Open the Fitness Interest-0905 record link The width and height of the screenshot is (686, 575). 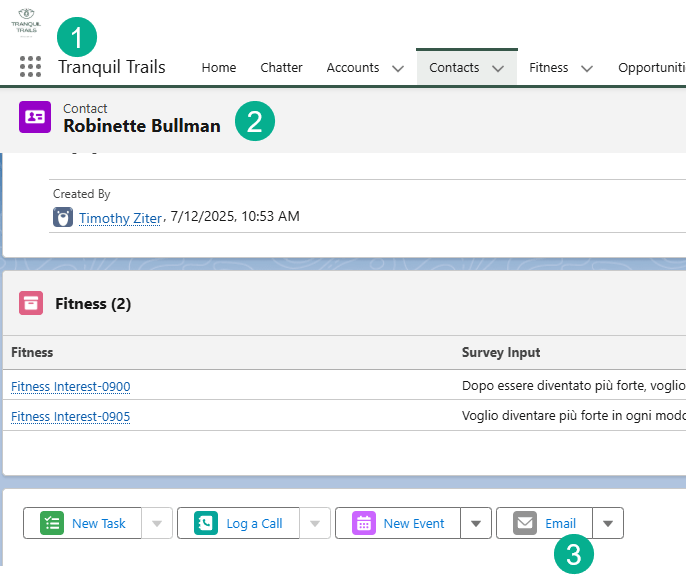point(70,417)
